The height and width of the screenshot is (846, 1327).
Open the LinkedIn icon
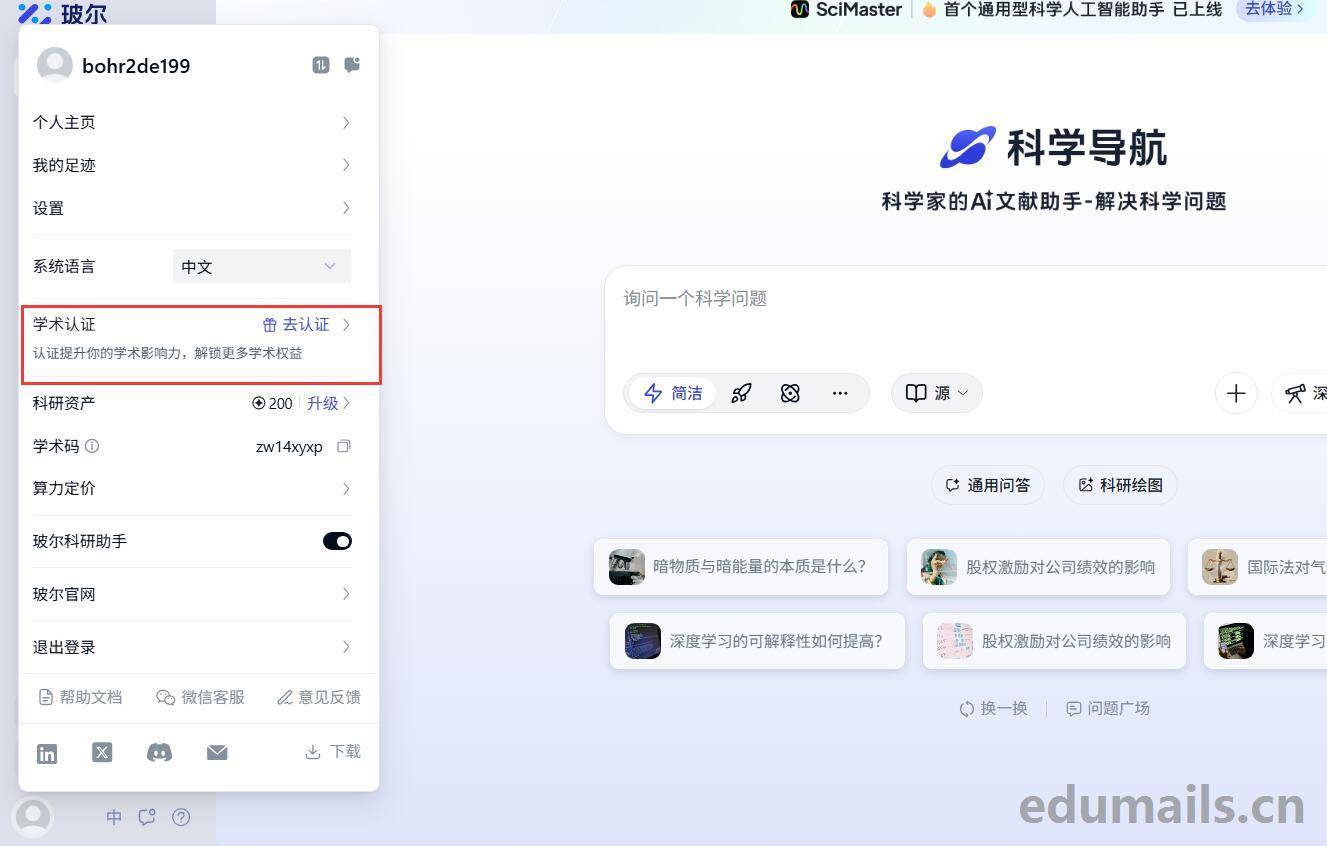(x=47, y=754)
